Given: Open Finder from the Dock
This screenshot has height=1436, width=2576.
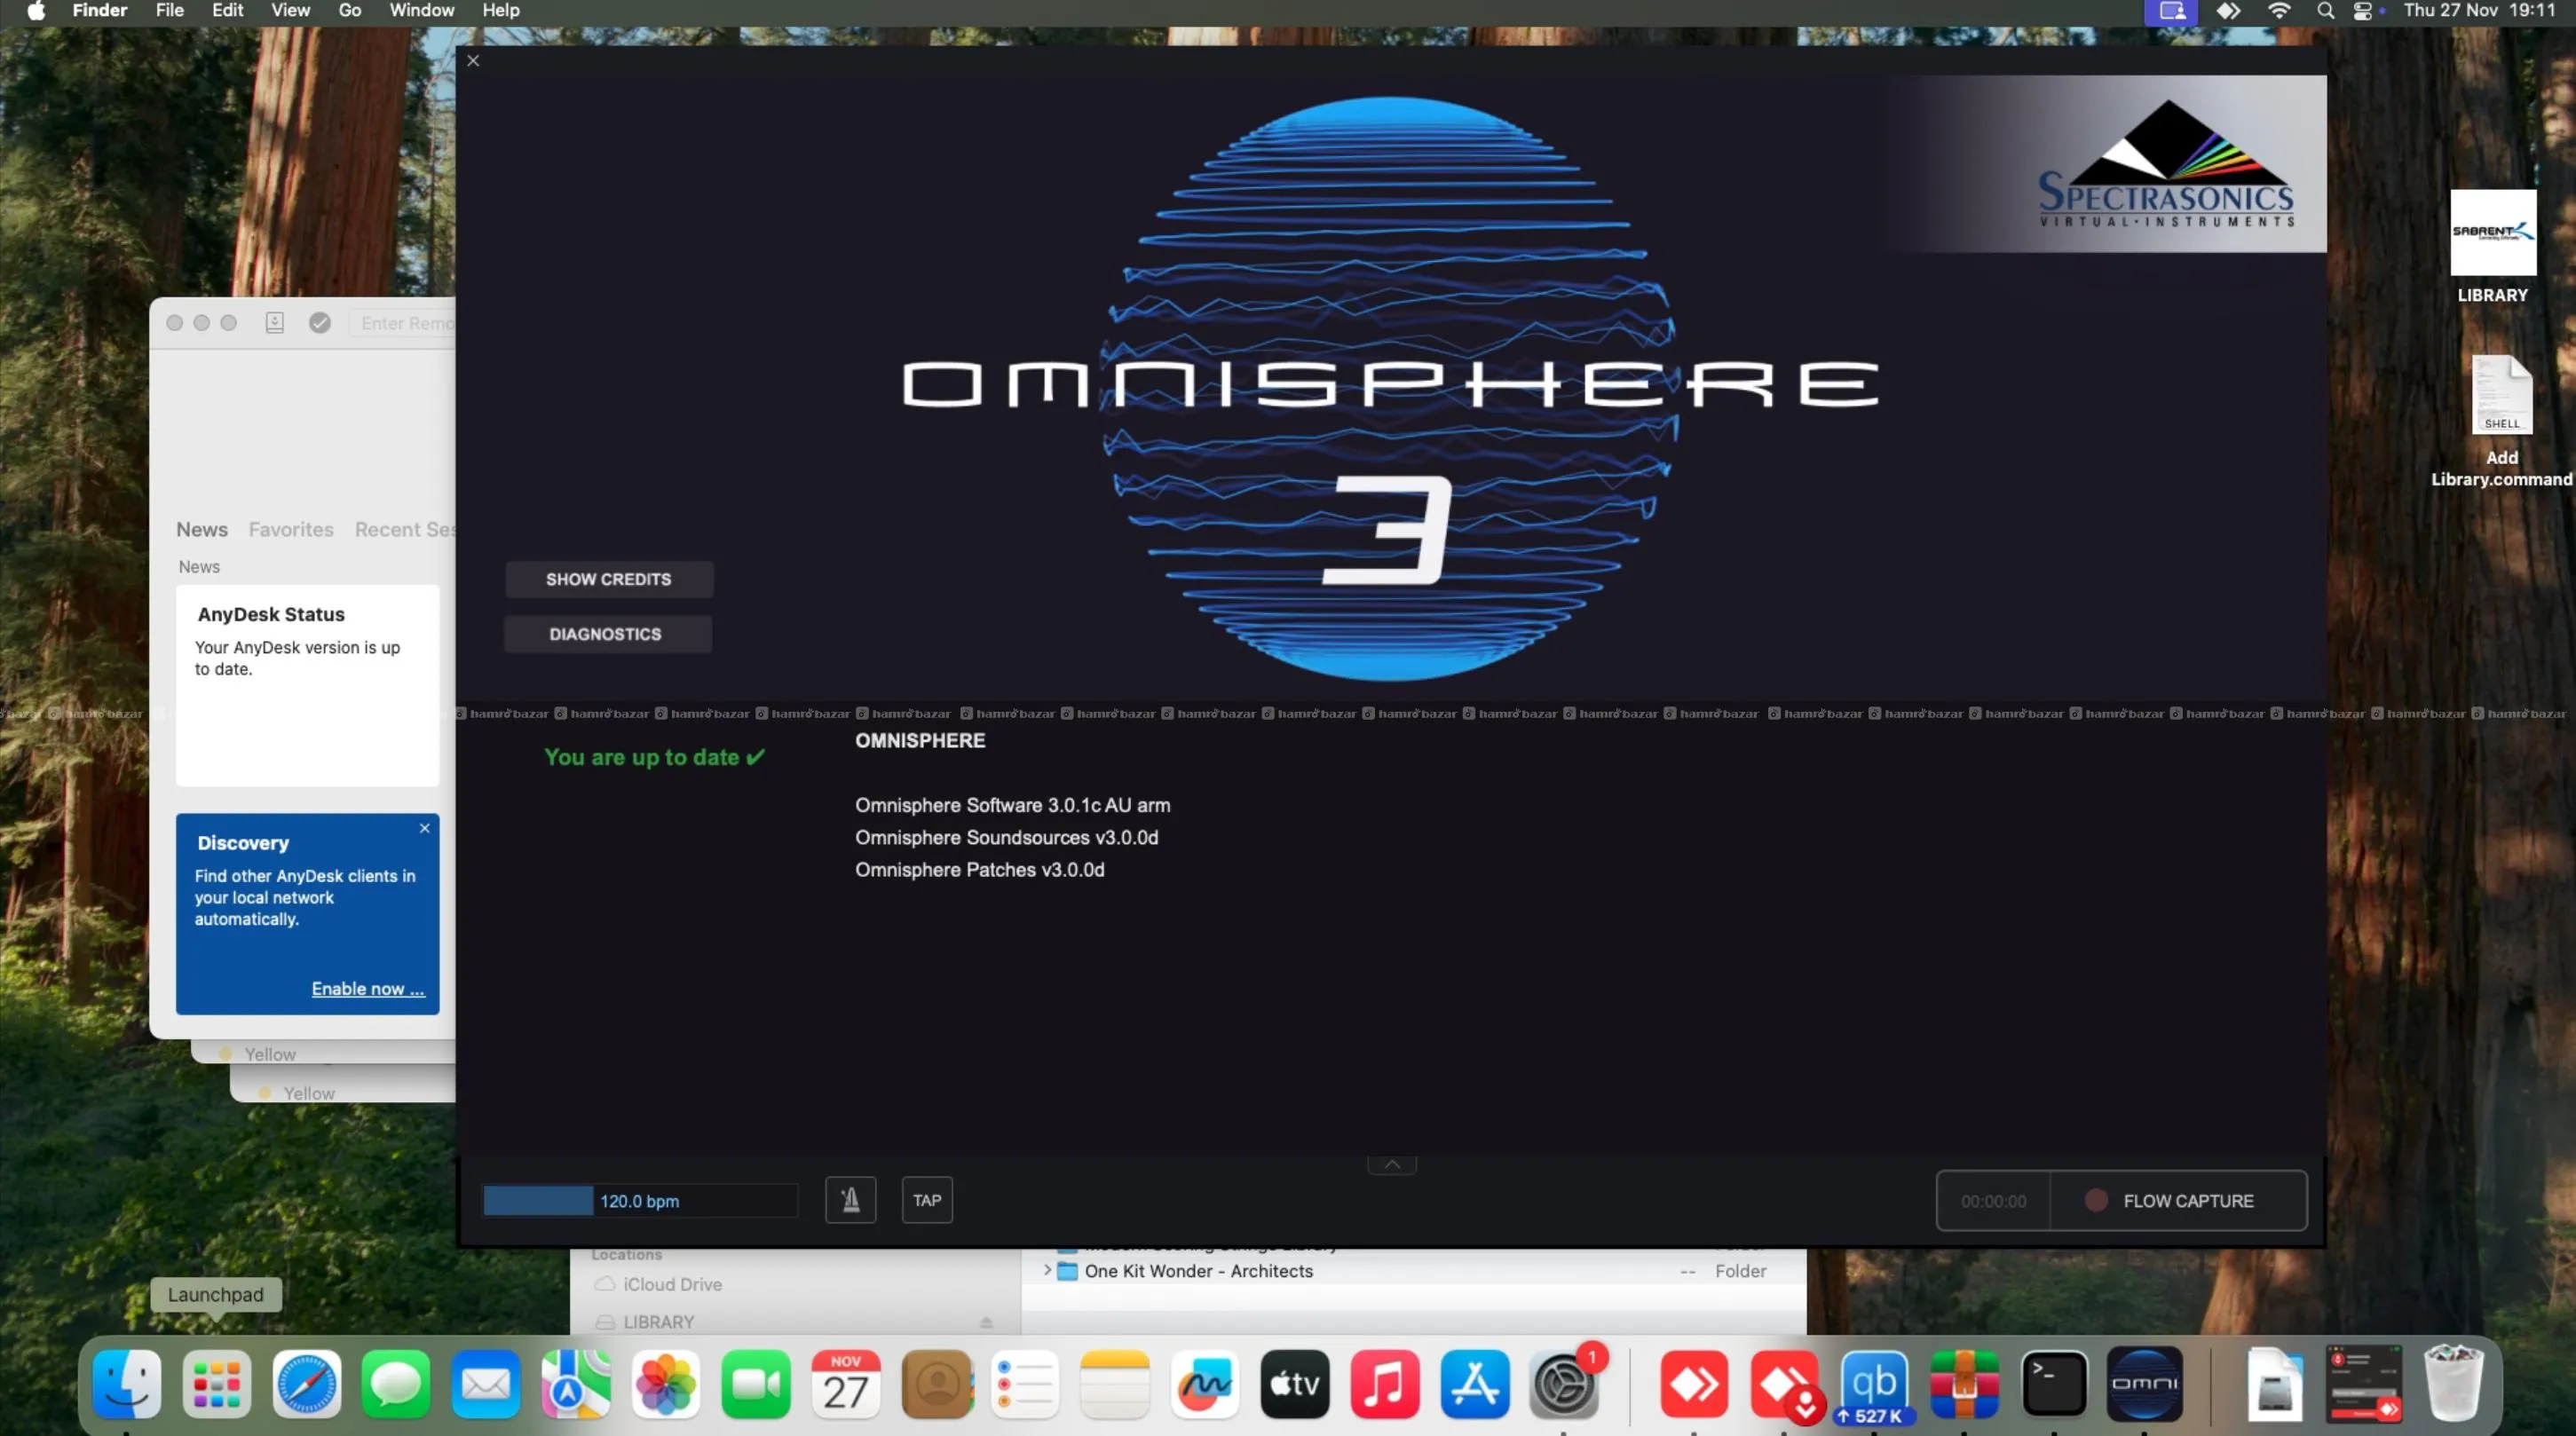Looking at the screenshot, I should click(x=127, y=1384).
